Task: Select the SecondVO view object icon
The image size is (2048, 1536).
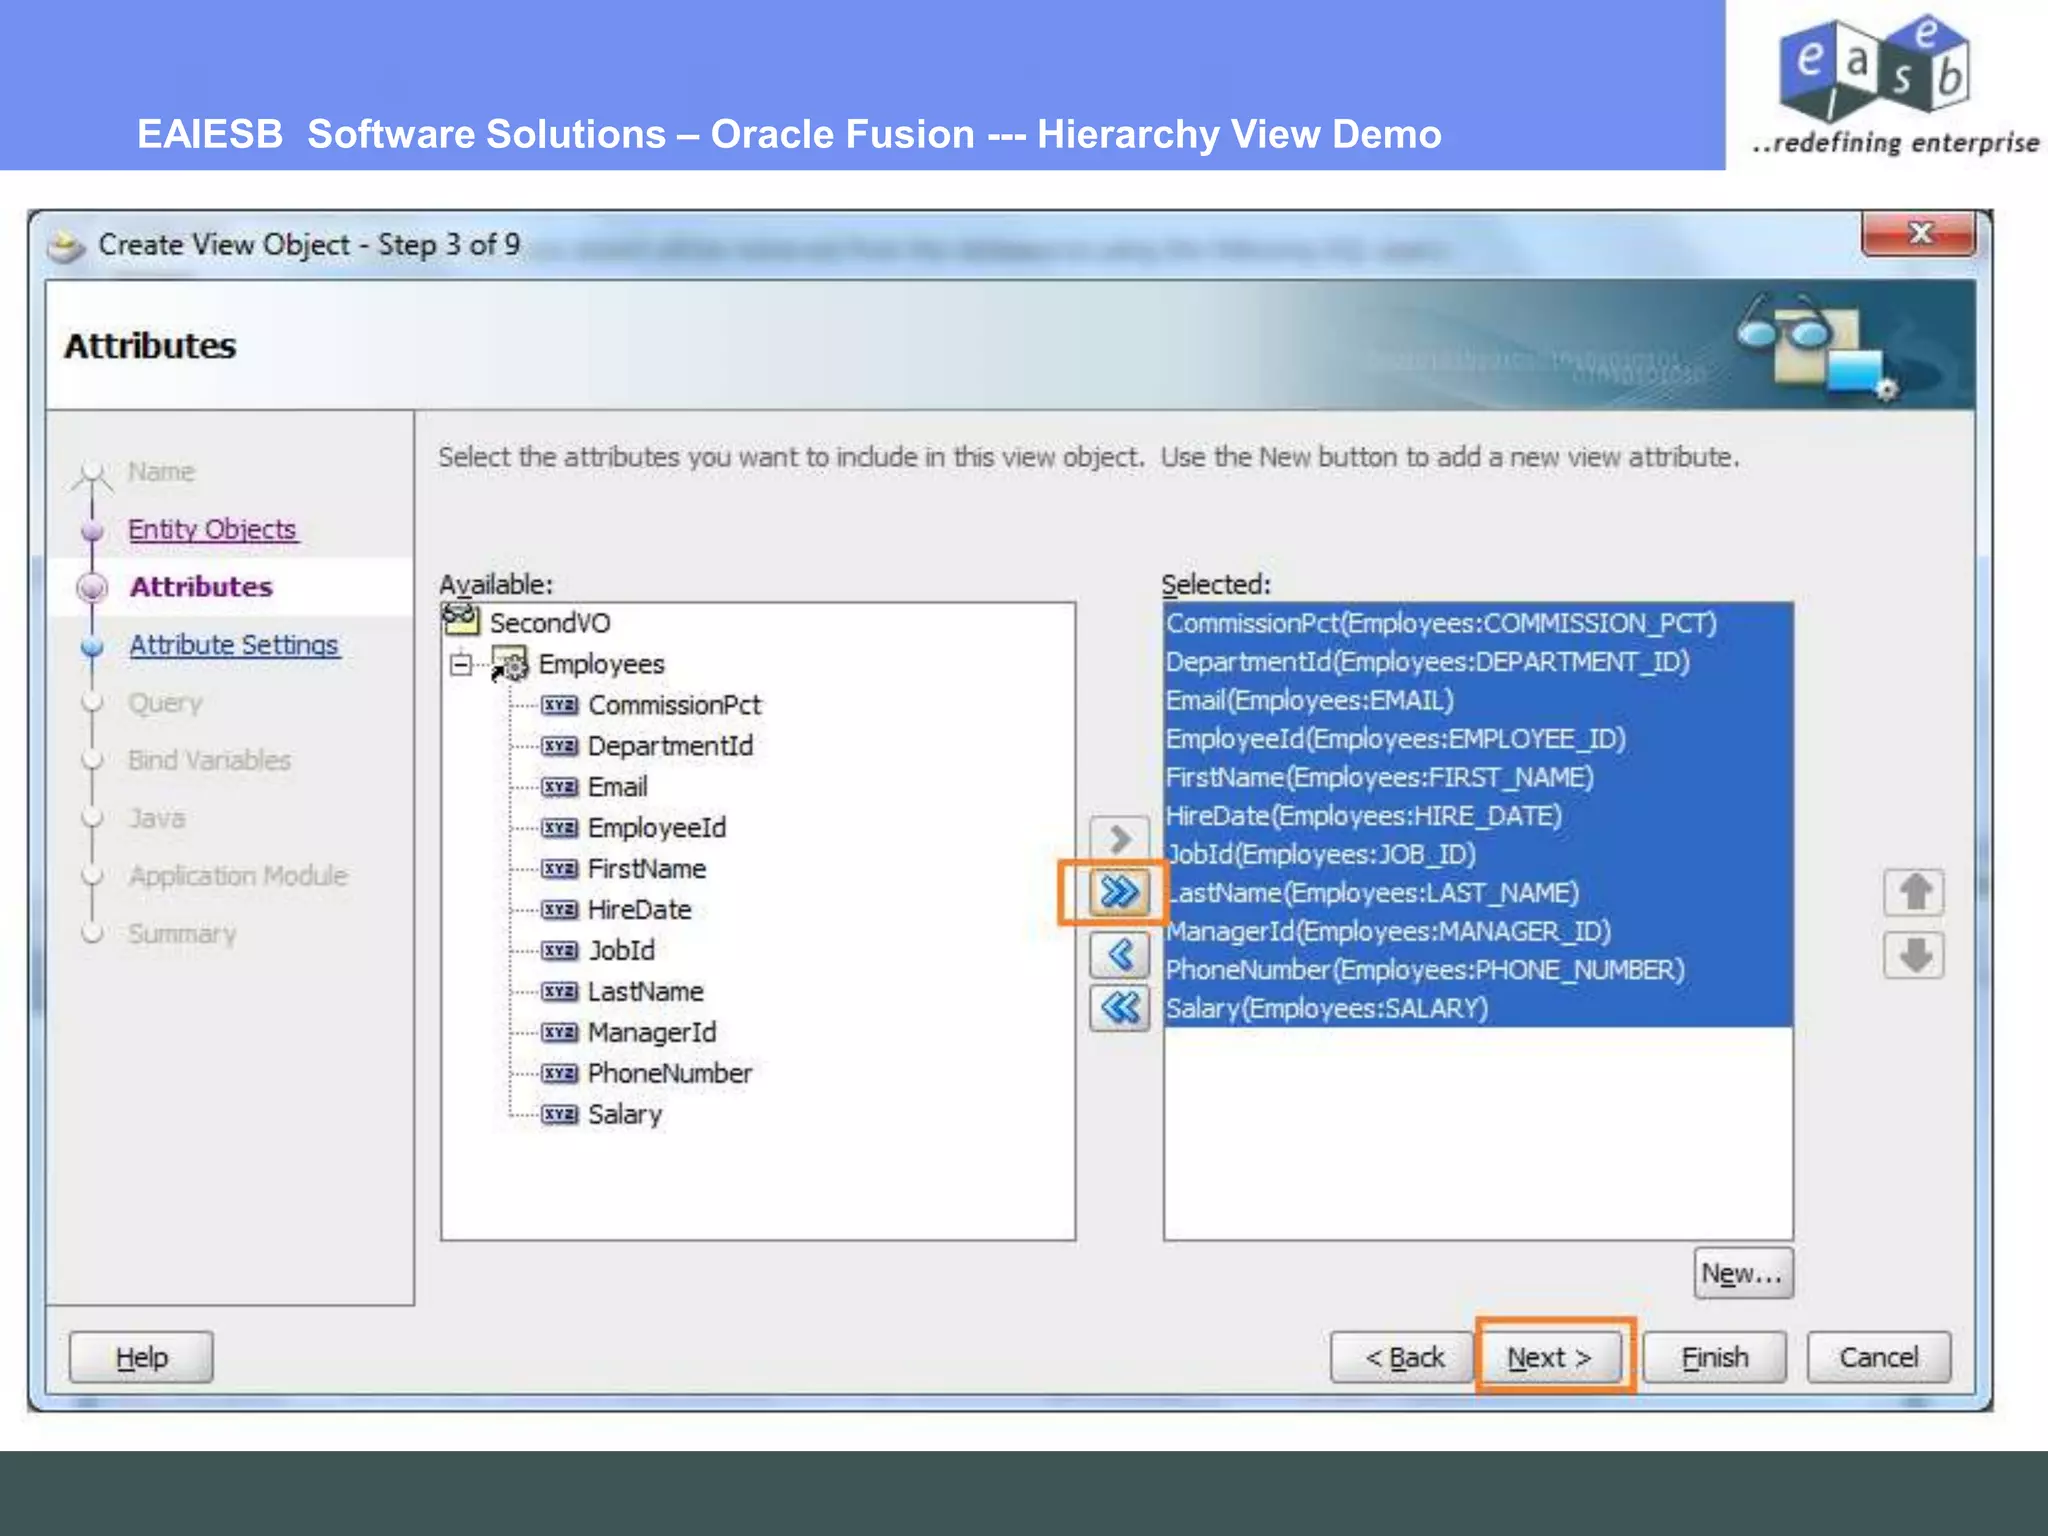Action: pos(461,621)
